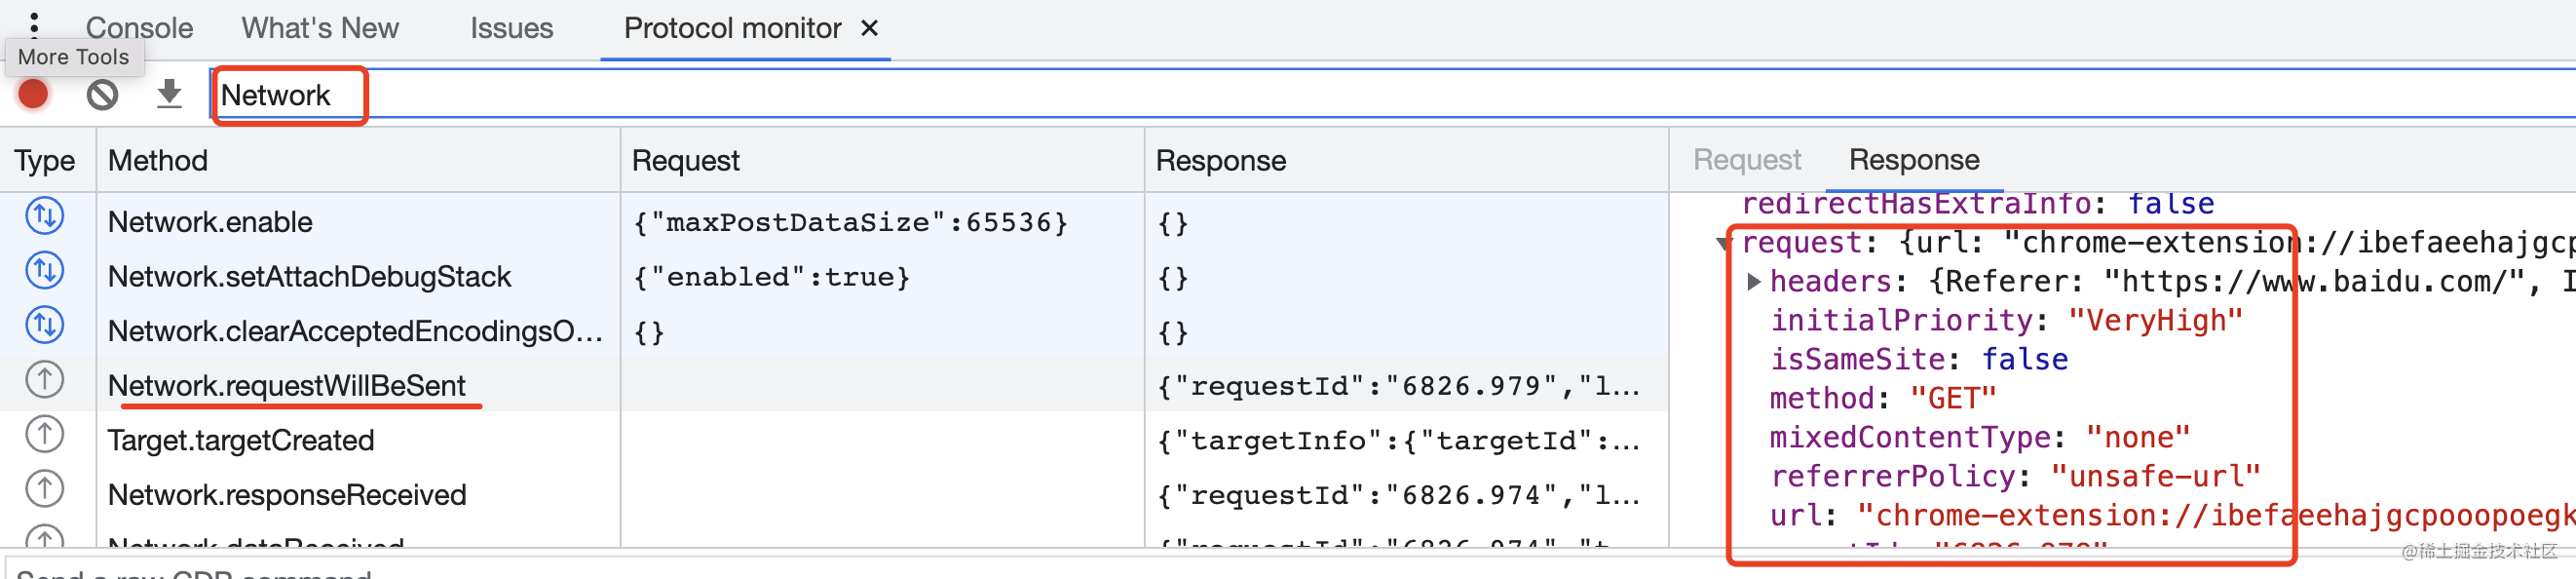
Task: Click the Network.enable bidirectional arrow icon
Action: pos(45,217)
